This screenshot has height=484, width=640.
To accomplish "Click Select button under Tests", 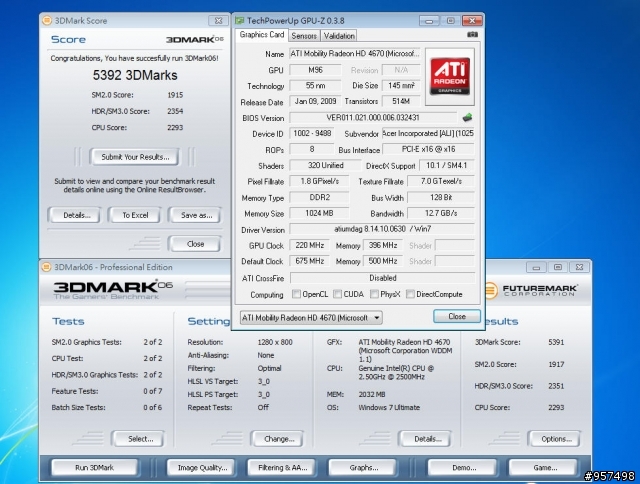I will point(140,439).
